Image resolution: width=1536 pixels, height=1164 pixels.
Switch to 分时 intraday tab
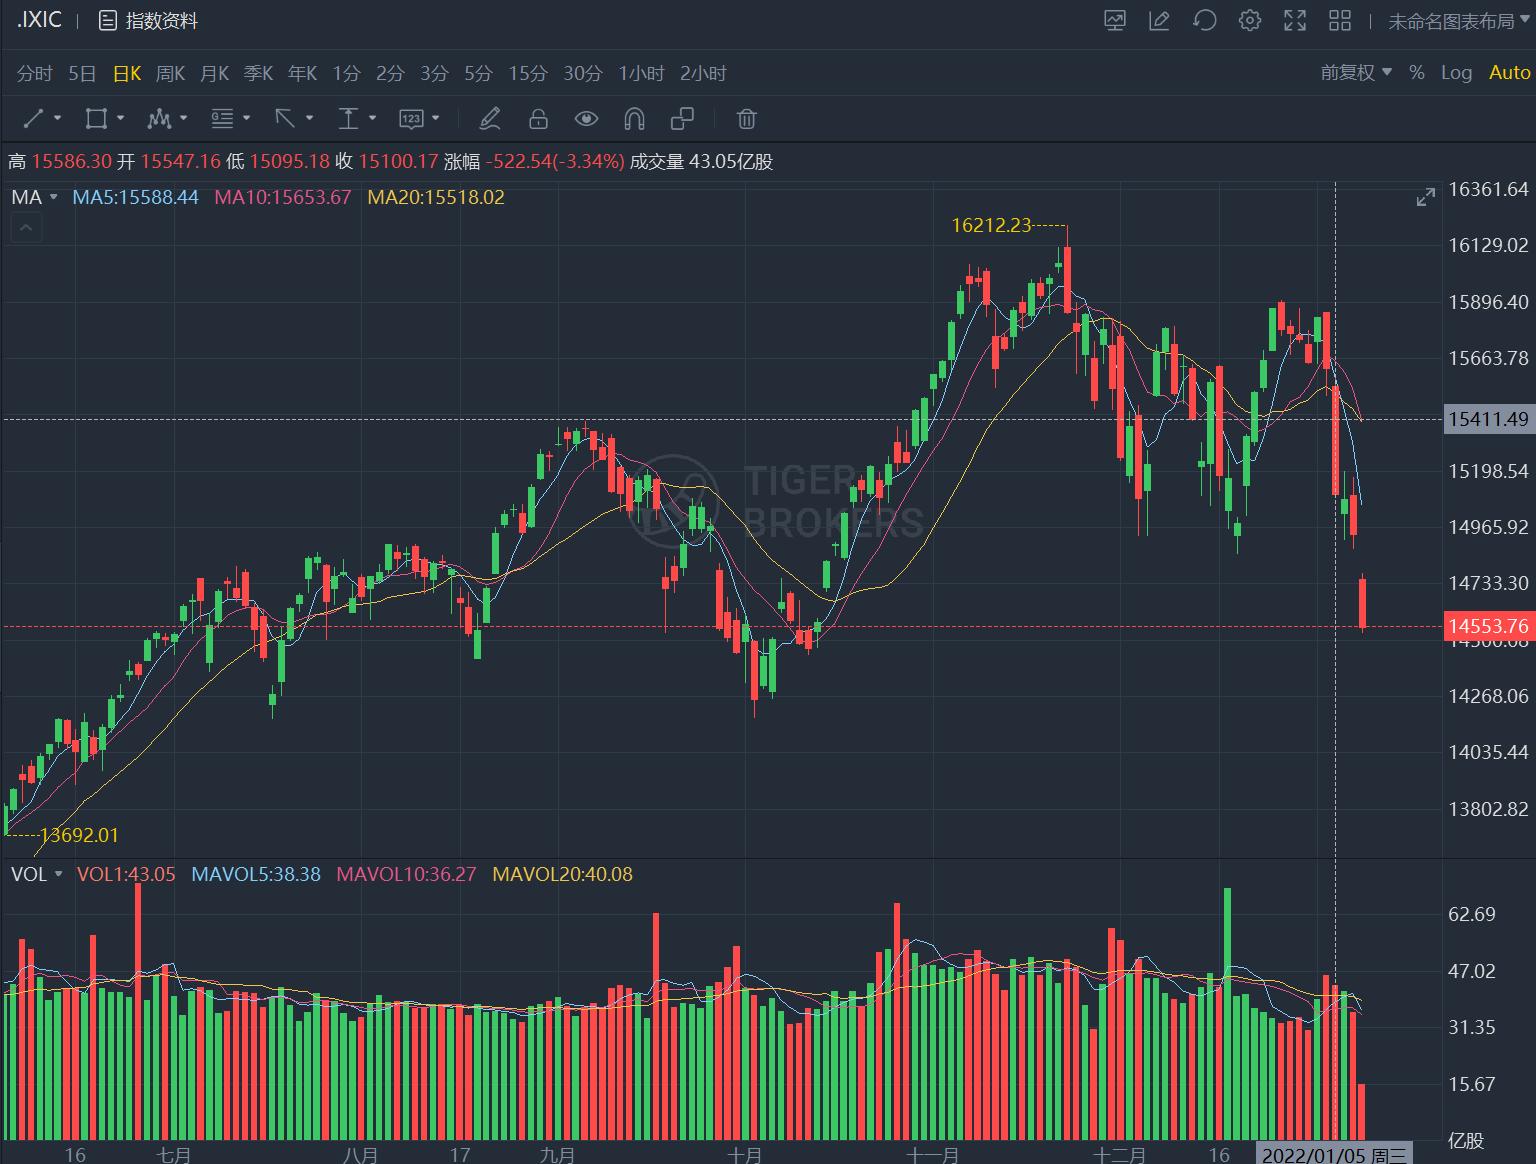pos(34,73)
